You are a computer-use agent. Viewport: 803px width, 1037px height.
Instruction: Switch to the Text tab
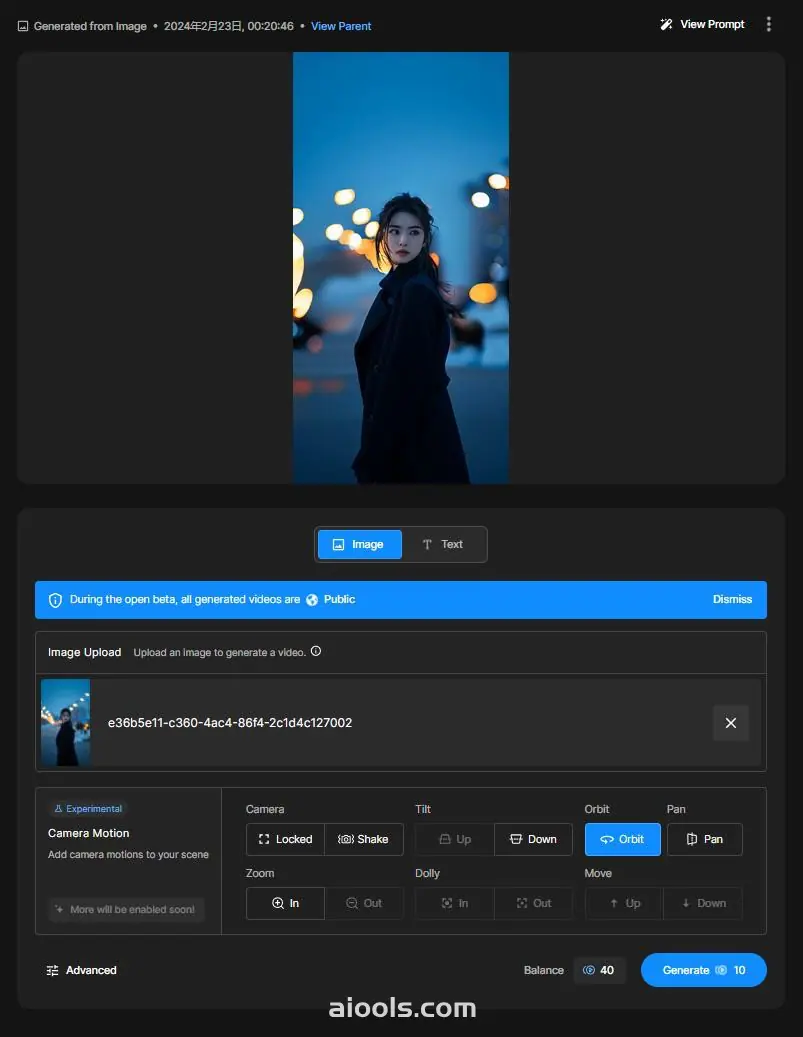point(442,545)
